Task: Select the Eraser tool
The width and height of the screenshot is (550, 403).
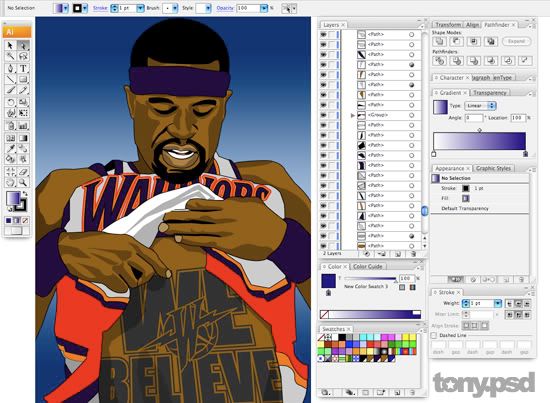Action: click(x=23, y=172)
